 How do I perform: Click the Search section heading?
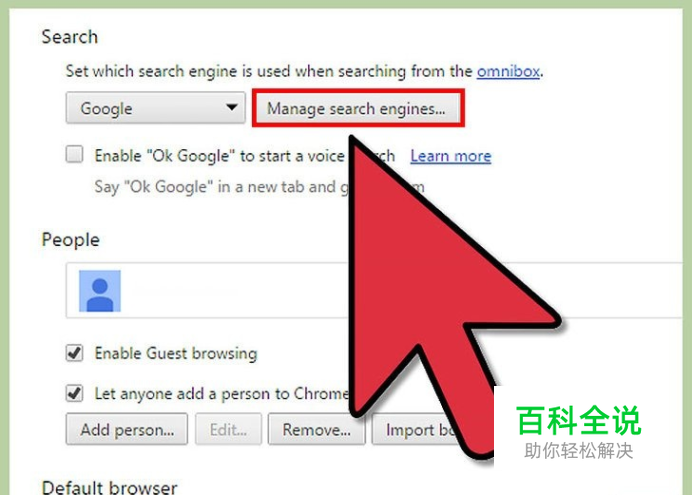[70, 37]
